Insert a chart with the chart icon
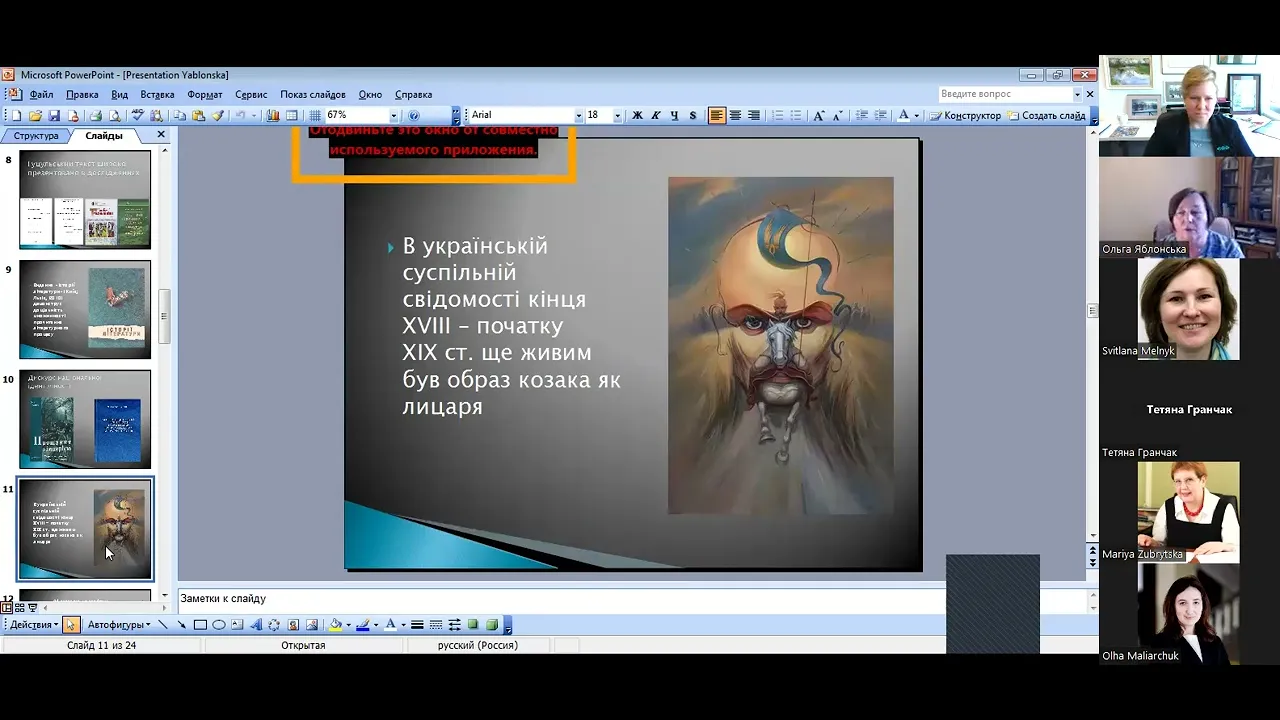This screenshot has height=720, width=1280. click(273, 116)
